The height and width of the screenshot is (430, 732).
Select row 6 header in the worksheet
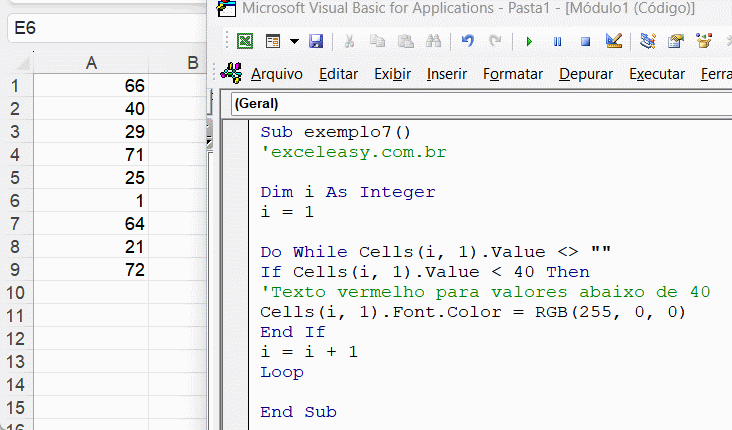[14, 201]
